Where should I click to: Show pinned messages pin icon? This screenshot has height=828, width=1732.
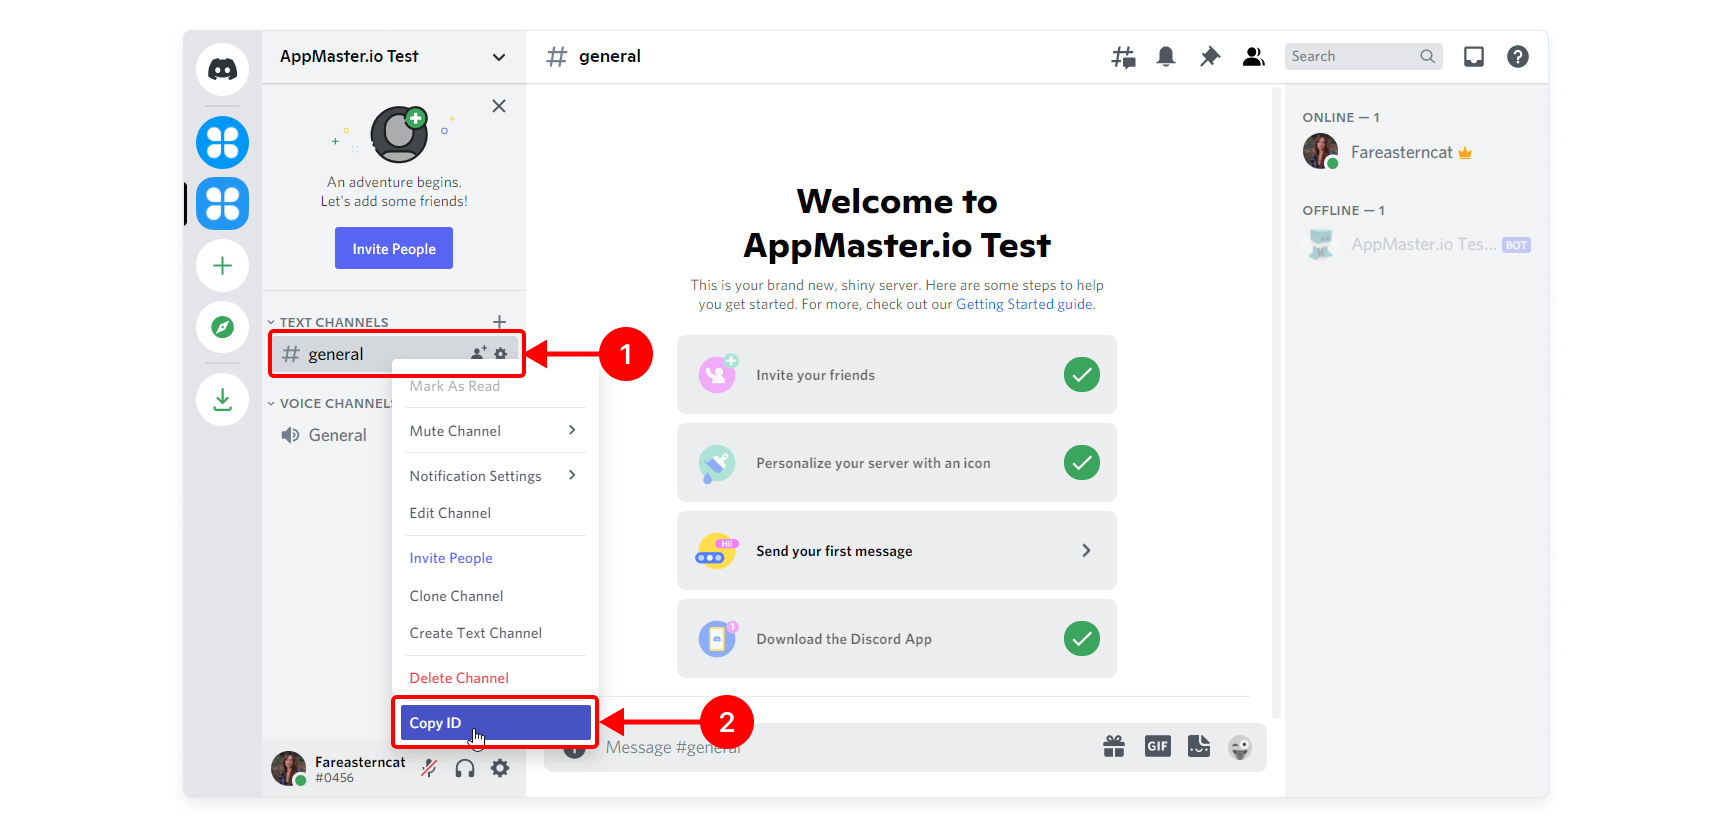point(1210,57)
